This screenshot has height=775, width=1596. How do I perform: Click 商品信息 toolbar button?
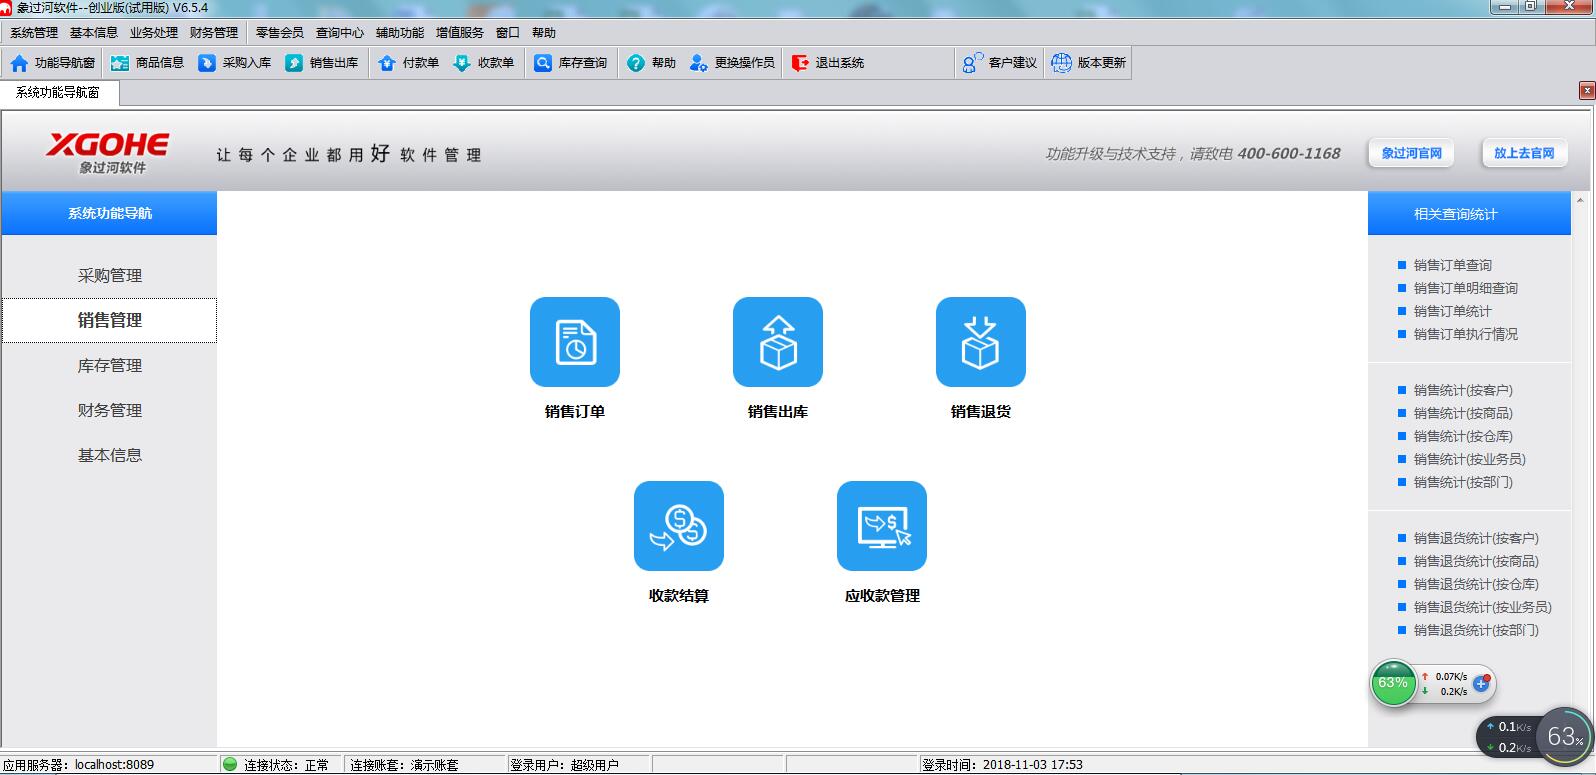pyautogui.click(x=147, y=63)
